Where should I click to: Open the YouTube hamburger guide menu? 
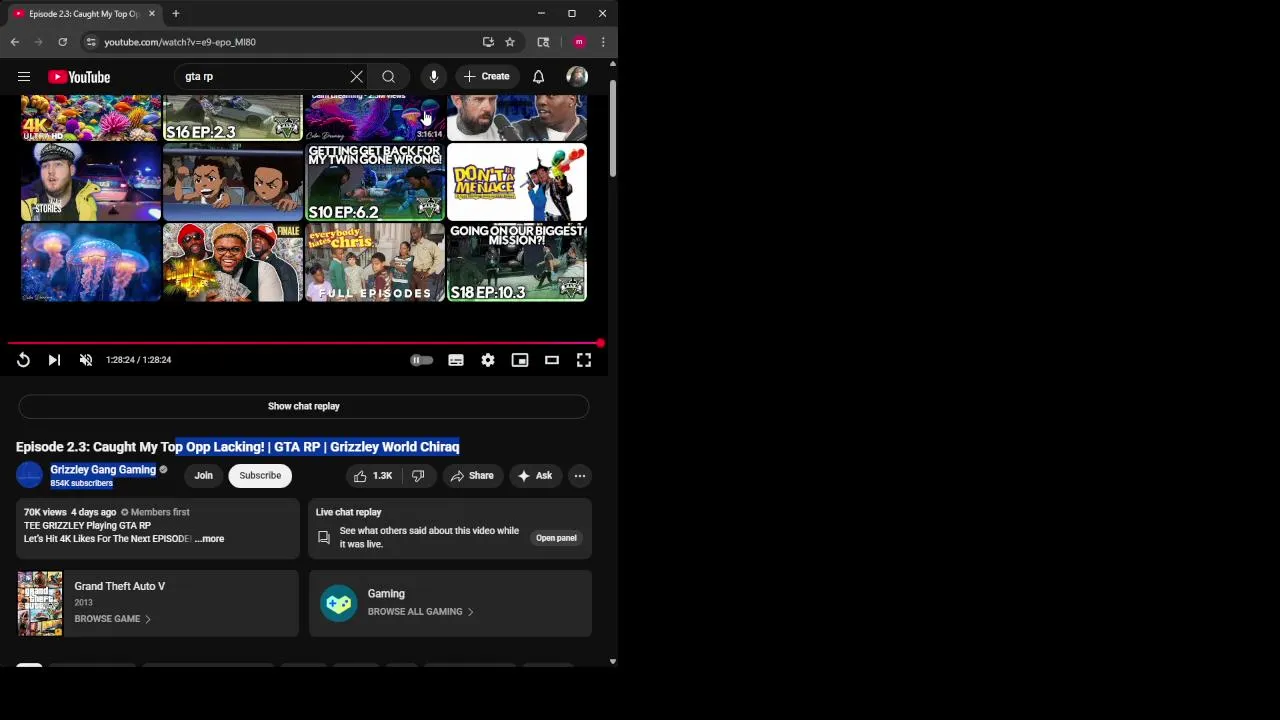(24, 77)
